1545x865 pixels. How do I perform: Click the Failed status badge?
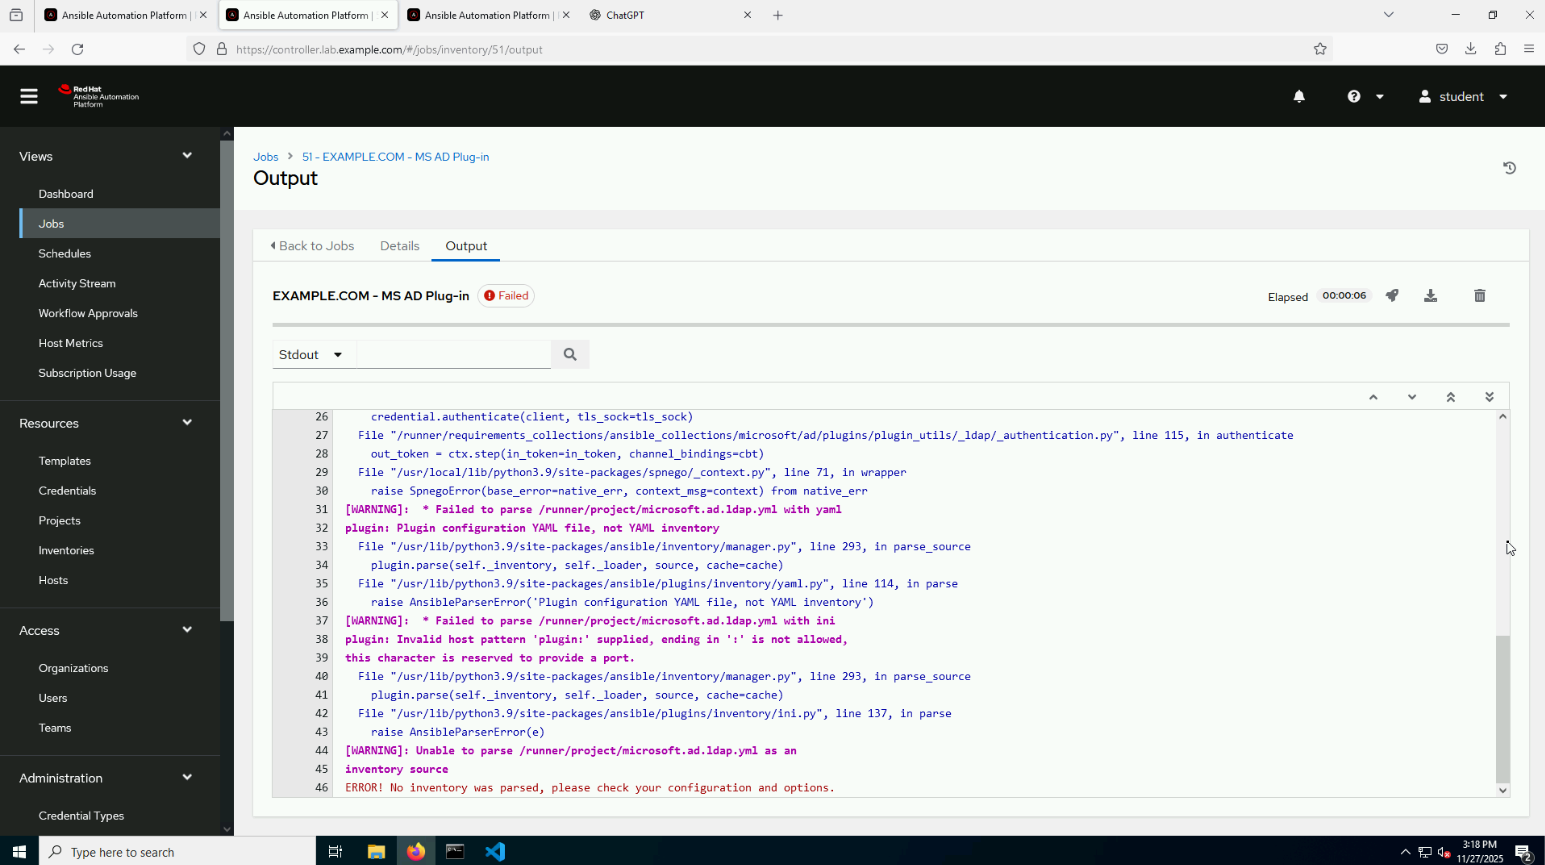[x=506, y=296]
